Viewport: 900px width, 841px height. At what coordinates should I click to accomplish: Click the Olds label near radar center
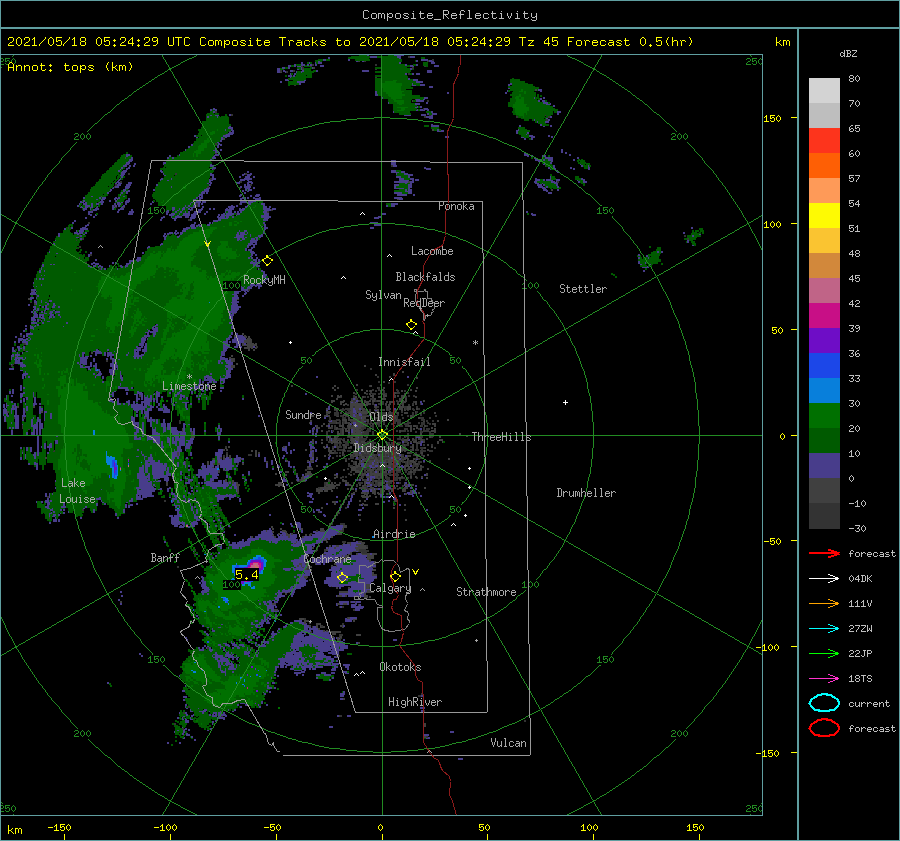(381, 417)
